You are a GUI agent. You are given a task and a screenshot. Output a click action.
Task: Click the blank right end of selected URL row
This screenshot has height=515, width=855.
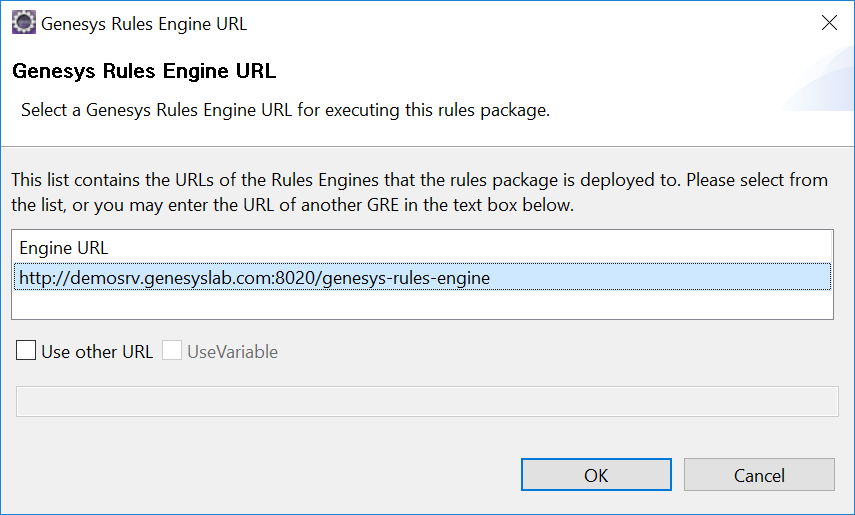(700, 278)
